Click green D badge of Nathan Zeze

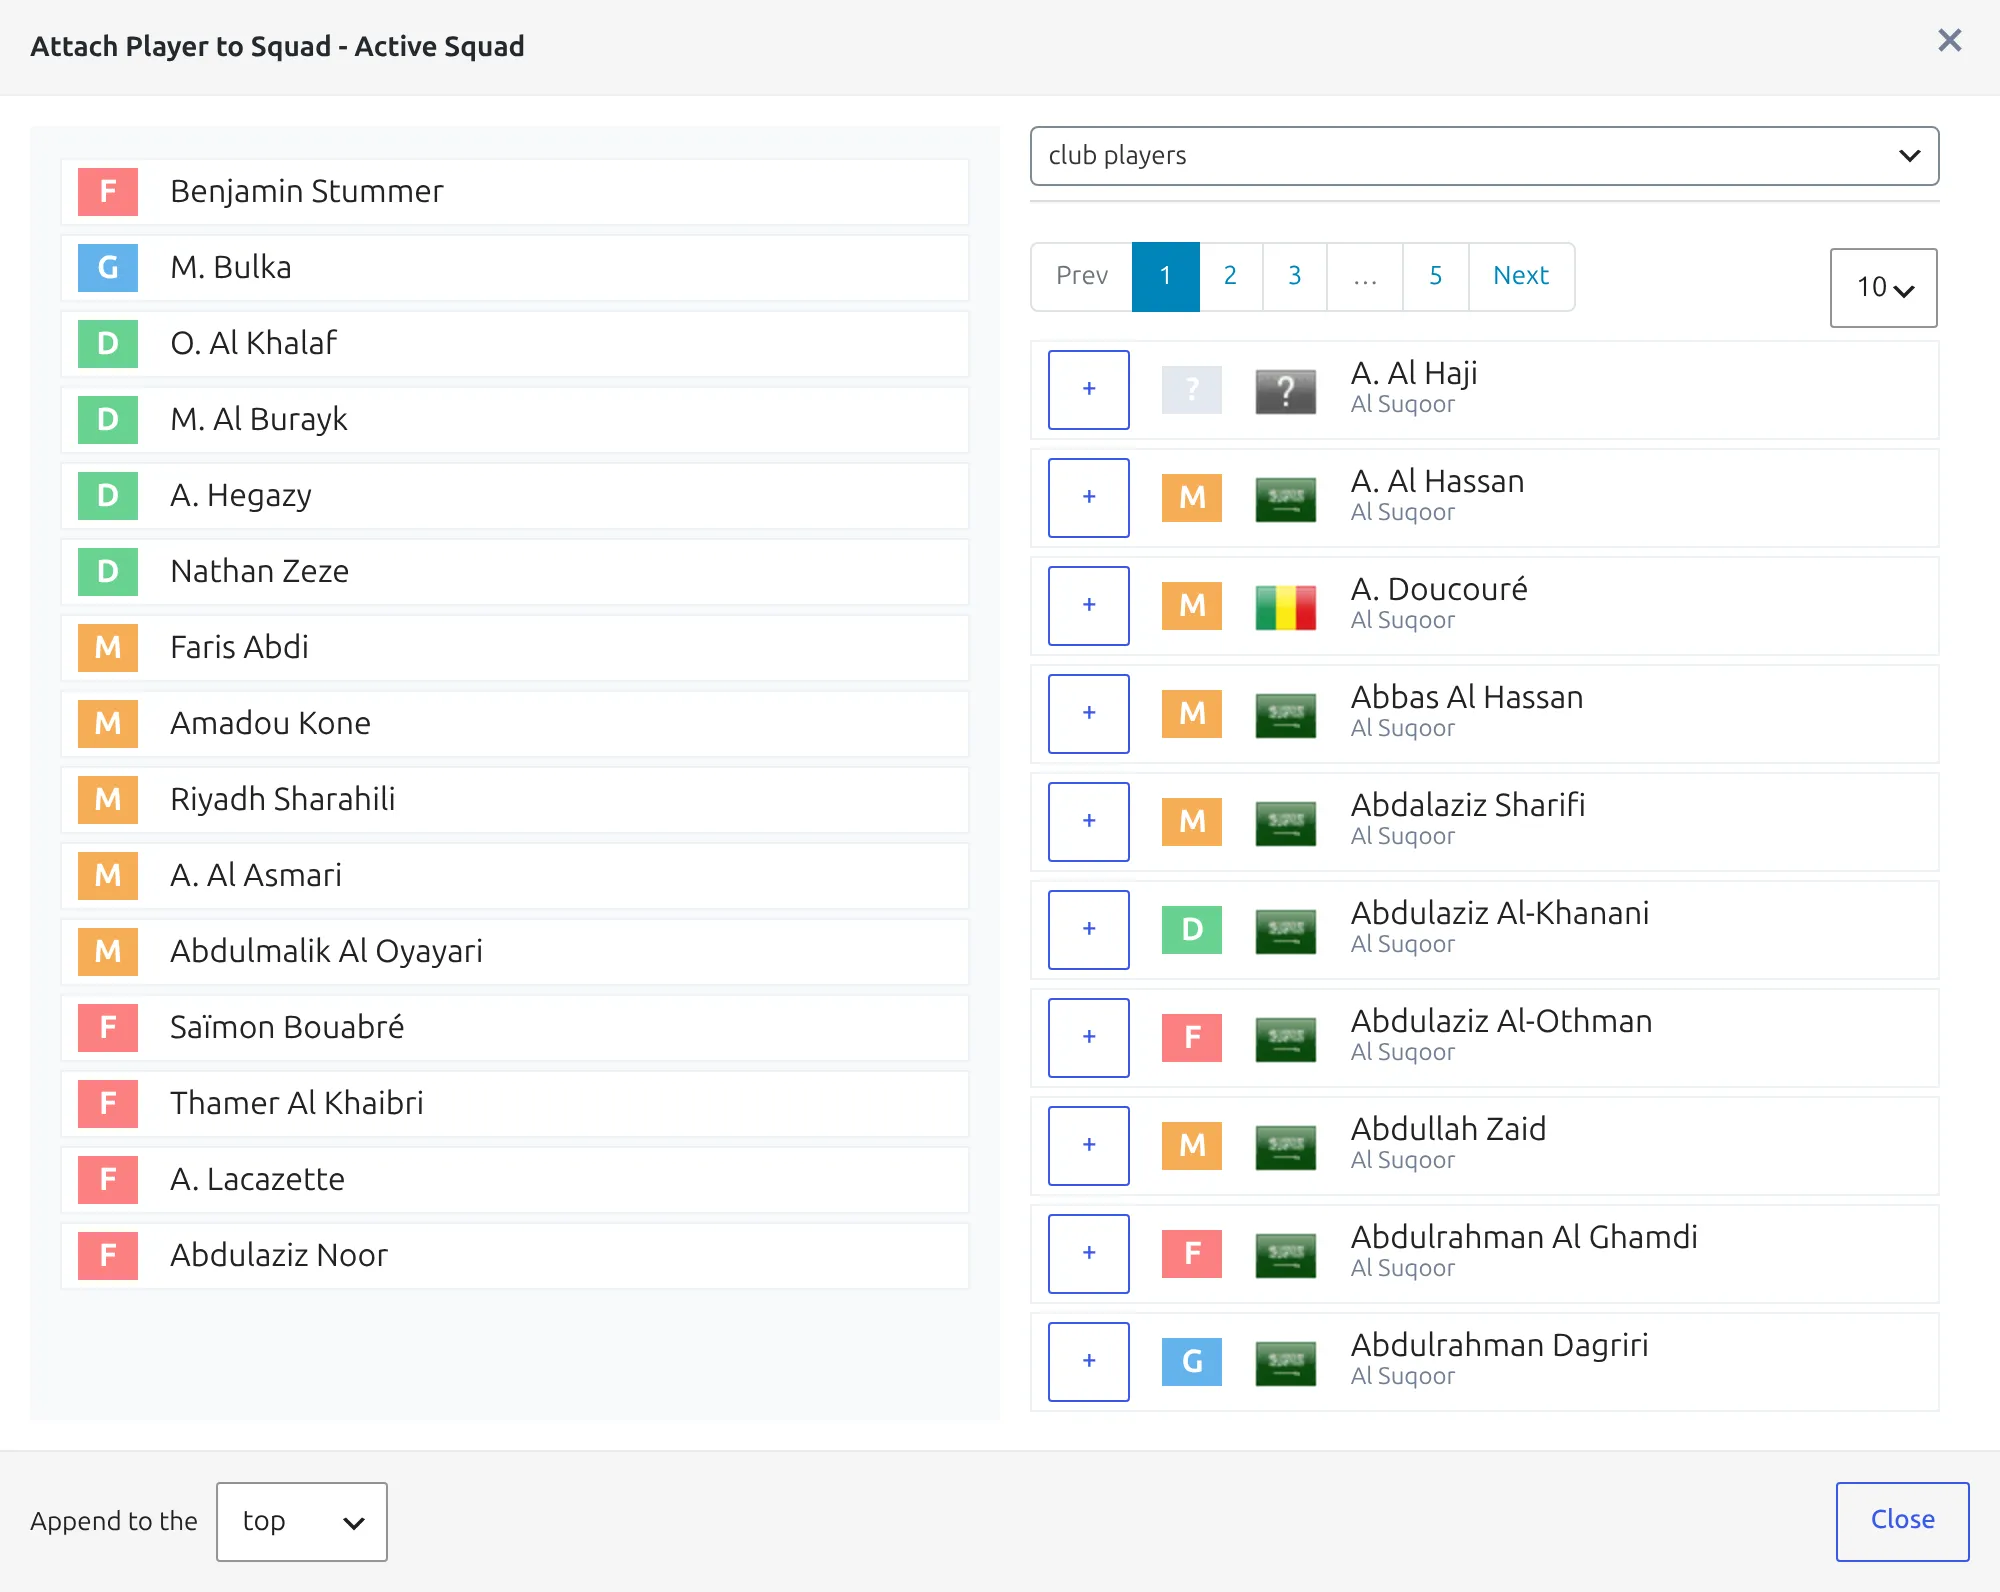pos(108,572)
